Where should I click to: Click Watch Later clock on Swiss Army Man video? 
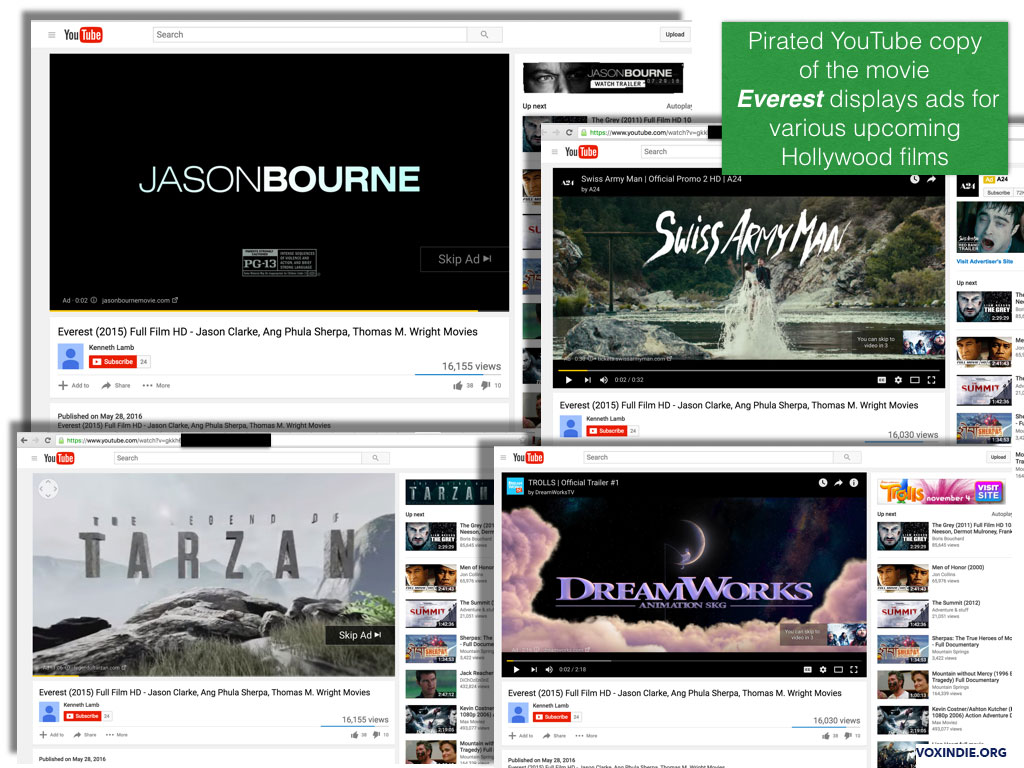915,179
